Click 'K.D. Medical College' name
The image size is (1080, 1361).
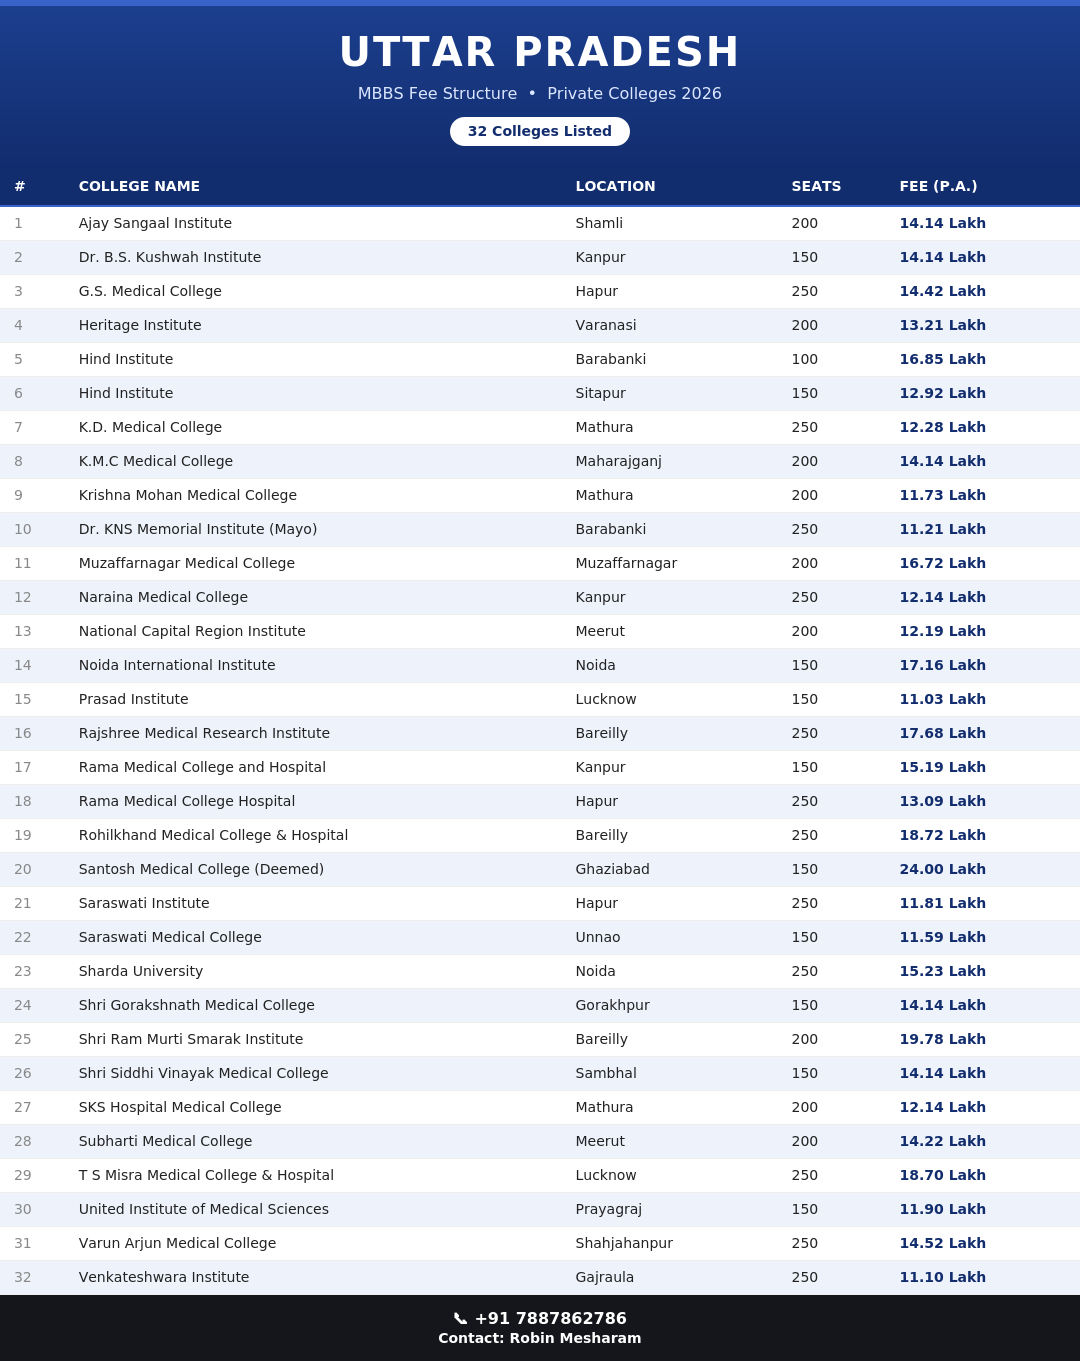pos(150,427)
